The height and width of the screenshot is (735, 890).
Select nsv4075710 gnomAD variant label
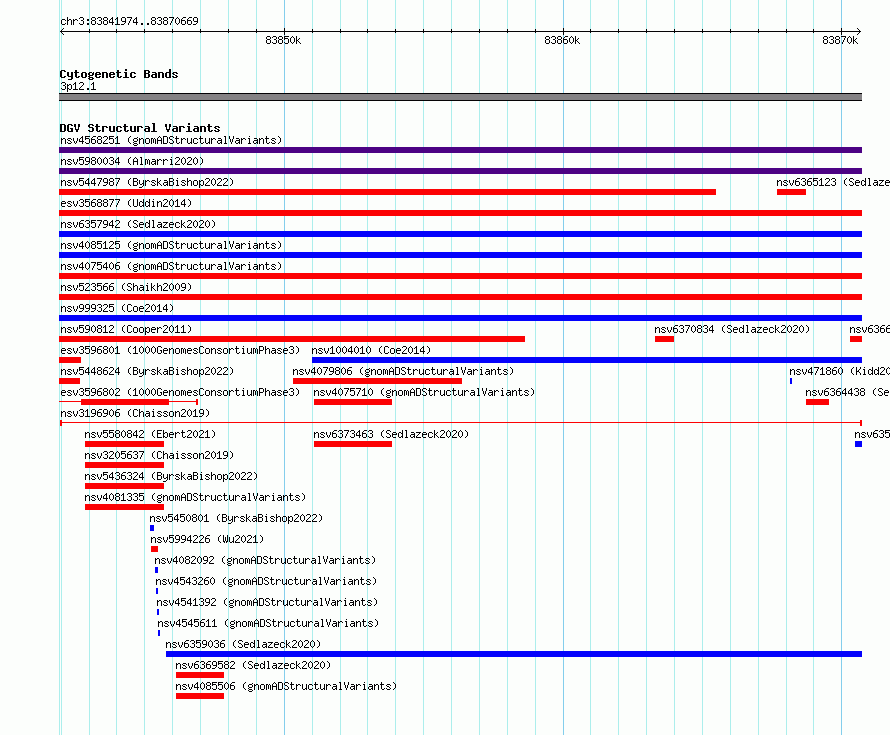point(424,392)
